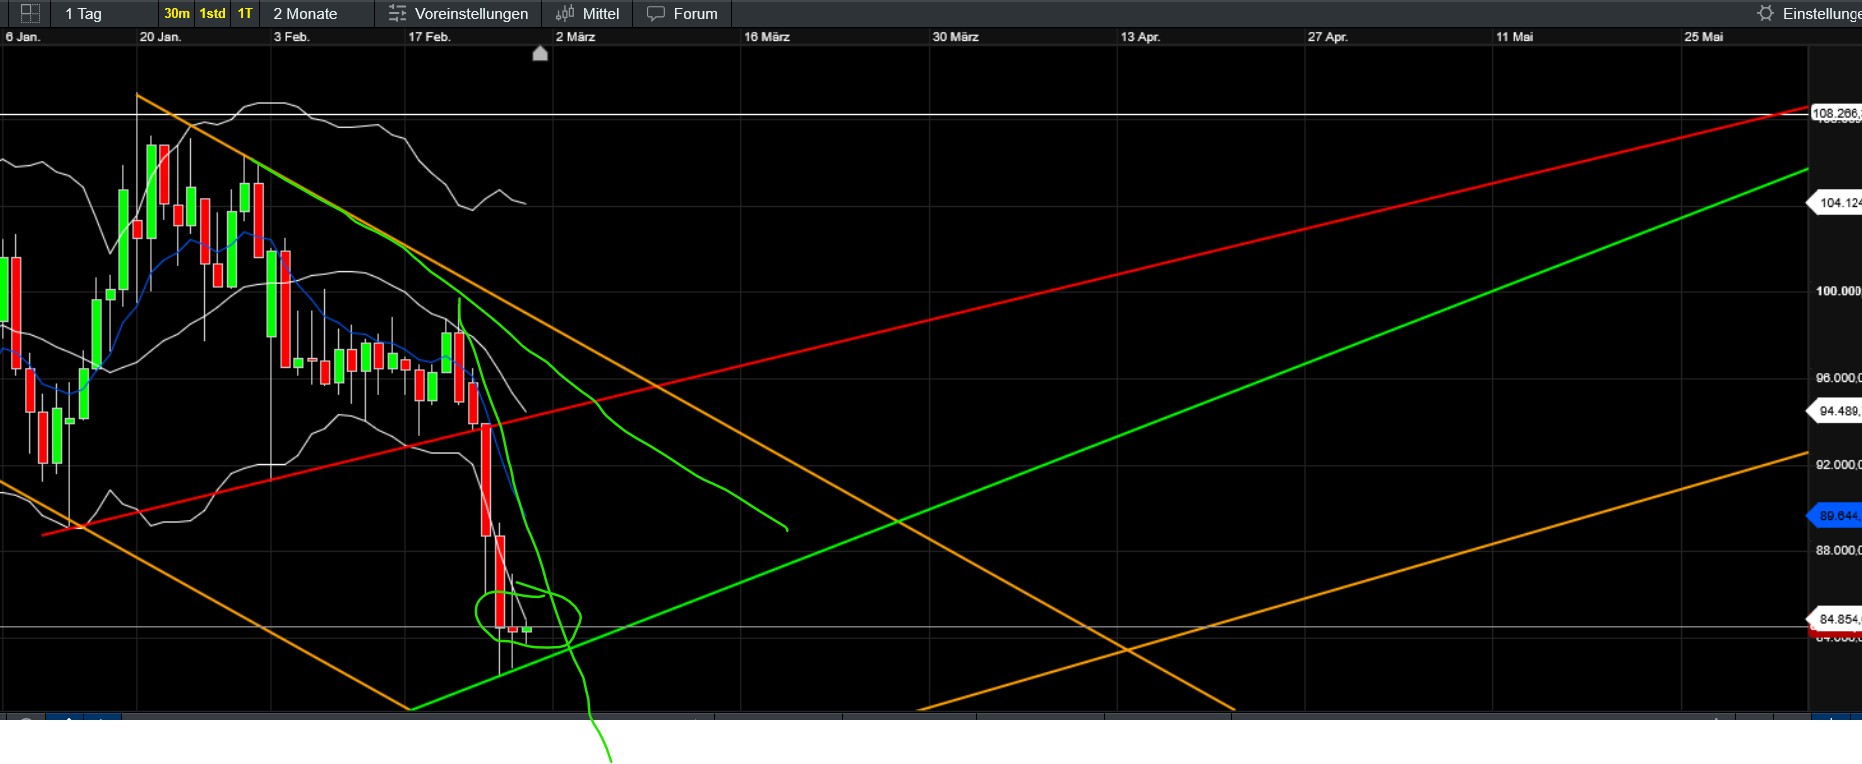Click the speech bubble icon beside Forum
1862x764 pixels.
pos(656,14)
